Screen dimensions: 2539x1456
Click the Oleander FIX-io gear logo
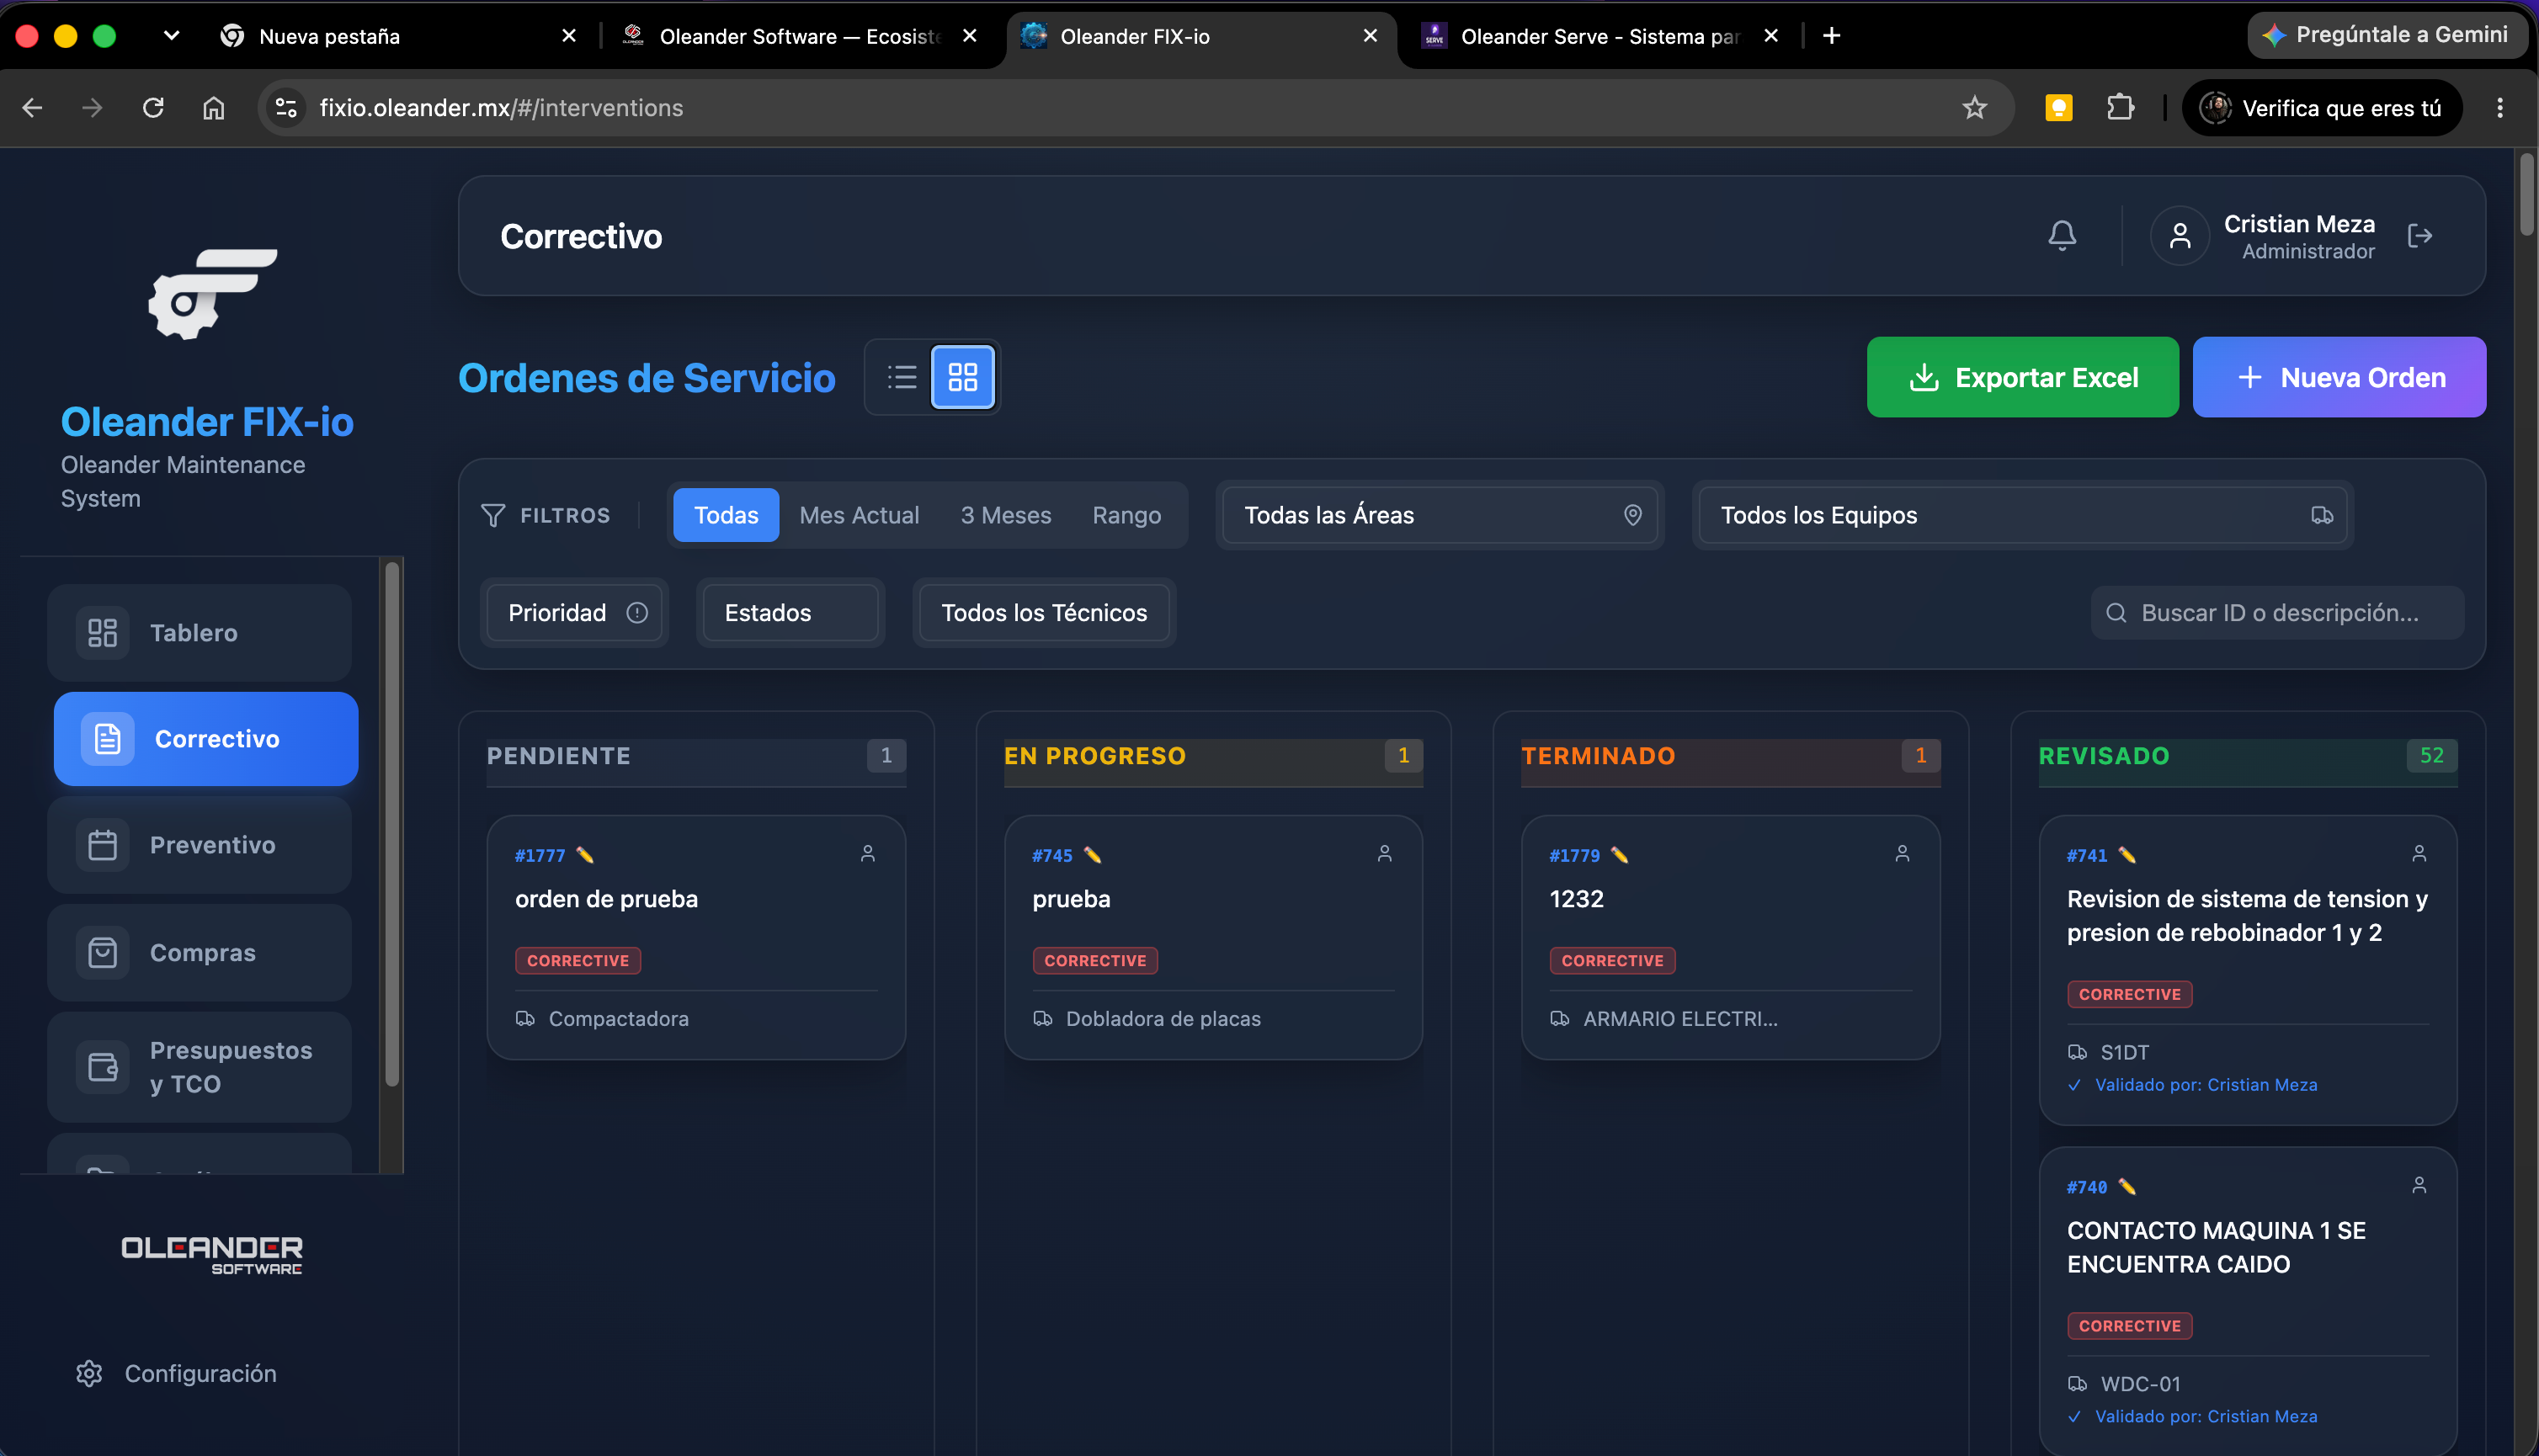coord(212,294)
